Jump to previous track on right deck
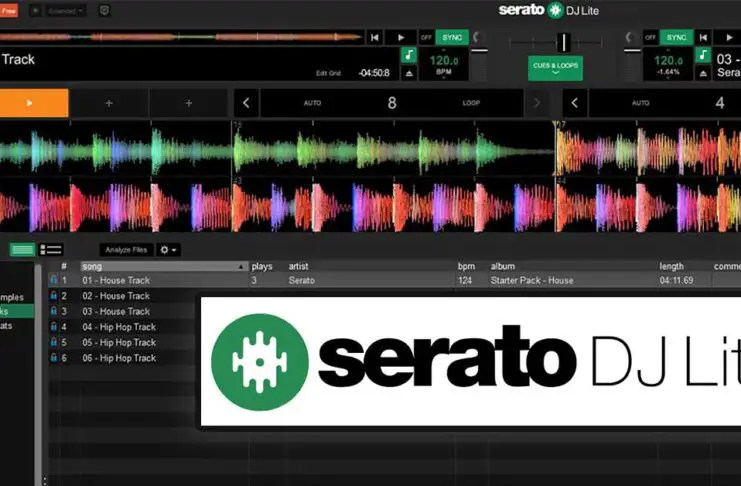741x486 pixels. point(703,37)
